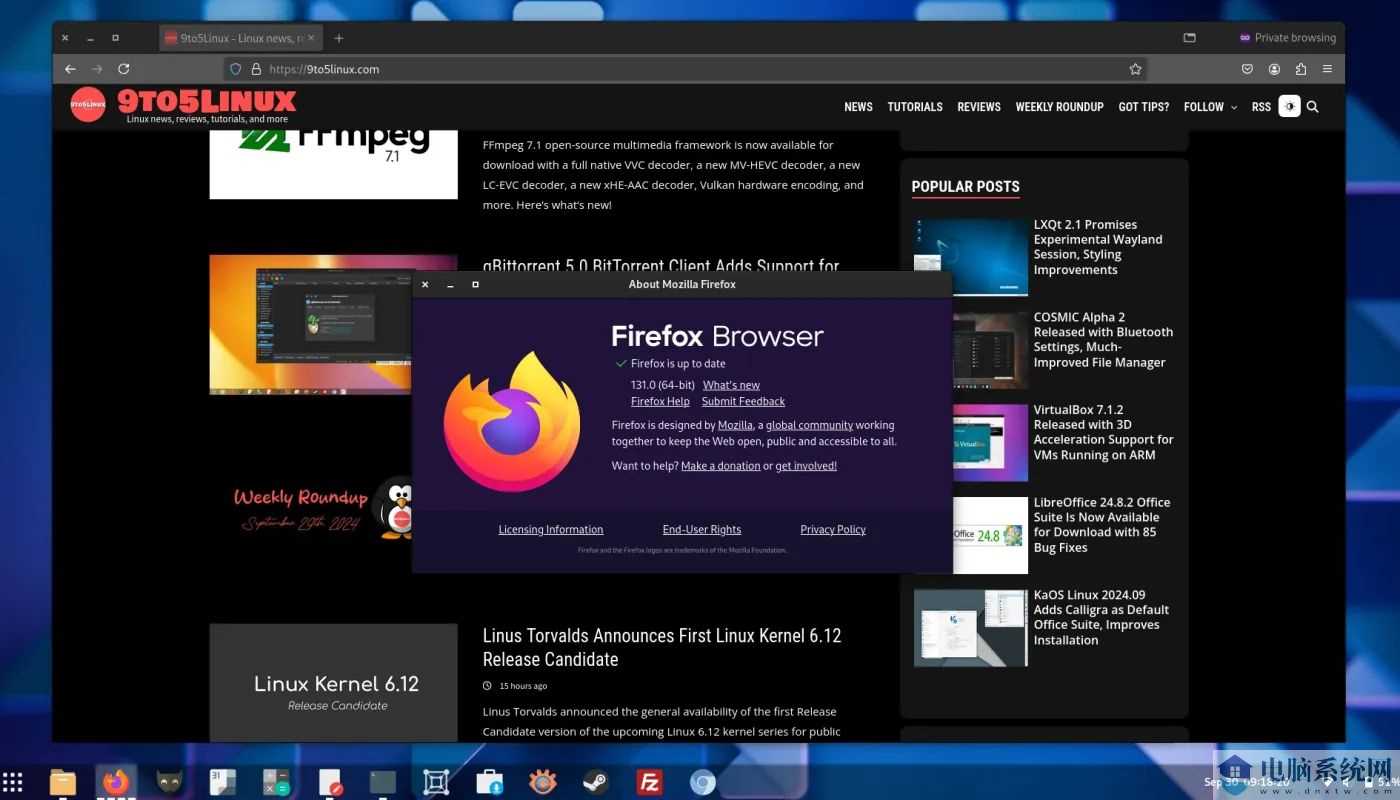The width and height of the screenshot is (1400, 800).
Task: Open the Firefox hamburger menu
Action: pos(1327,69)
